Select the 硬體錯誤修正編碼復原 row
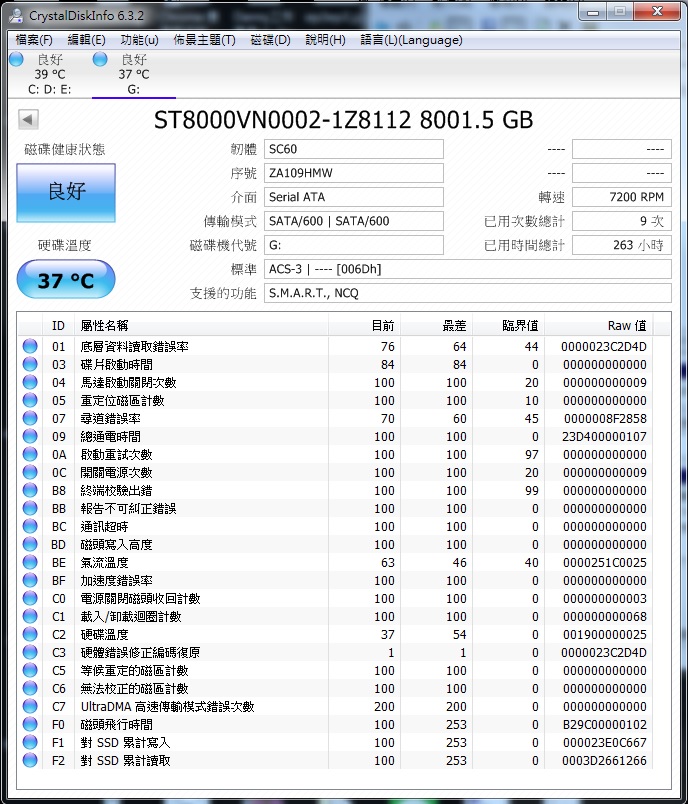 coord(337,652)
